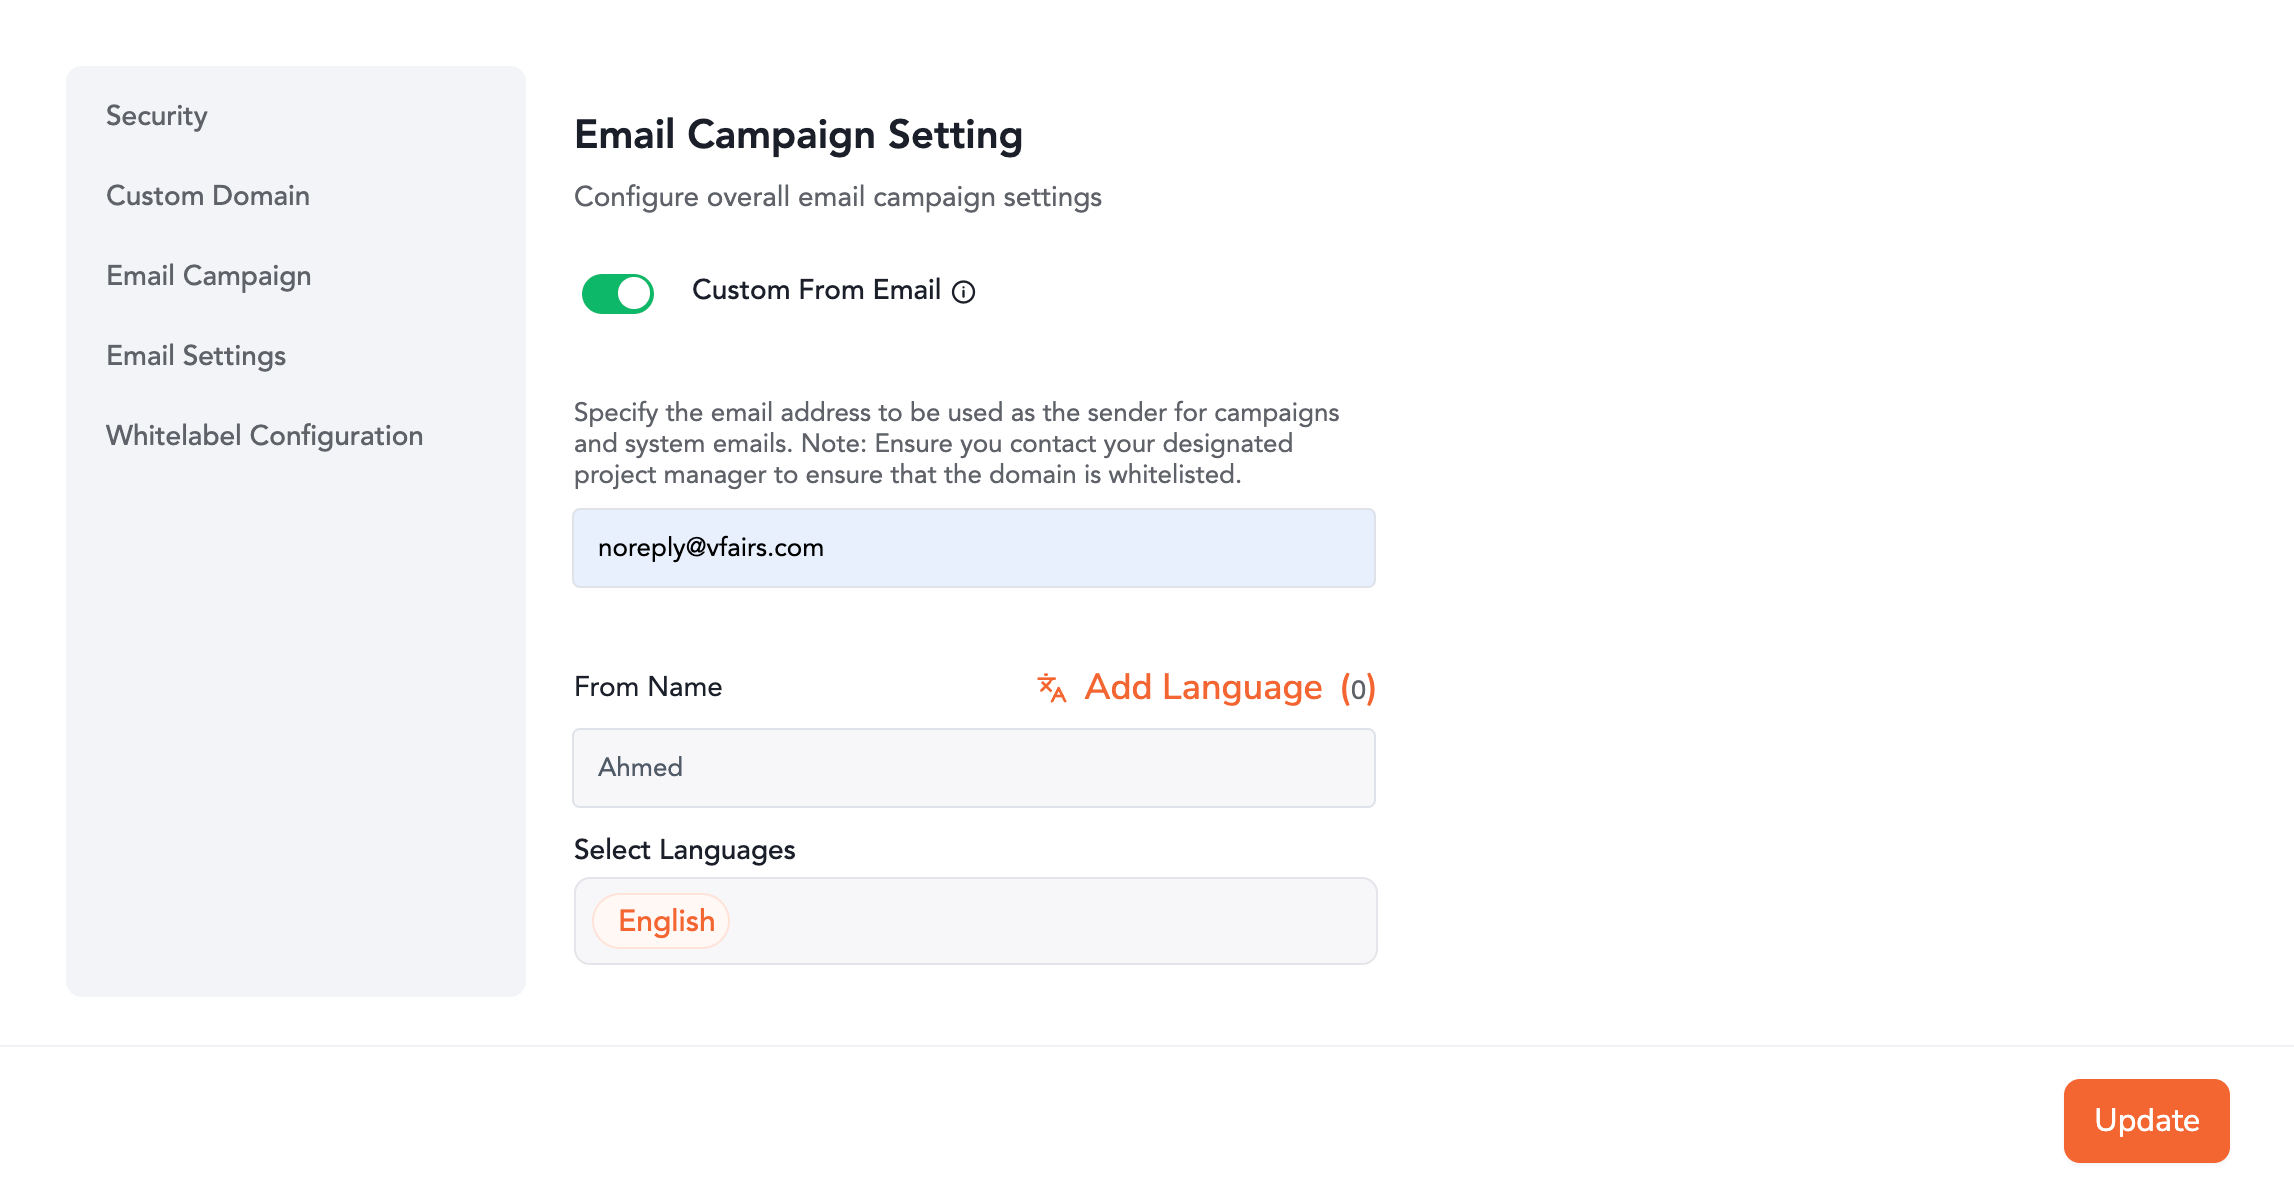Go to Custom Domain in the sidebar

208,196
